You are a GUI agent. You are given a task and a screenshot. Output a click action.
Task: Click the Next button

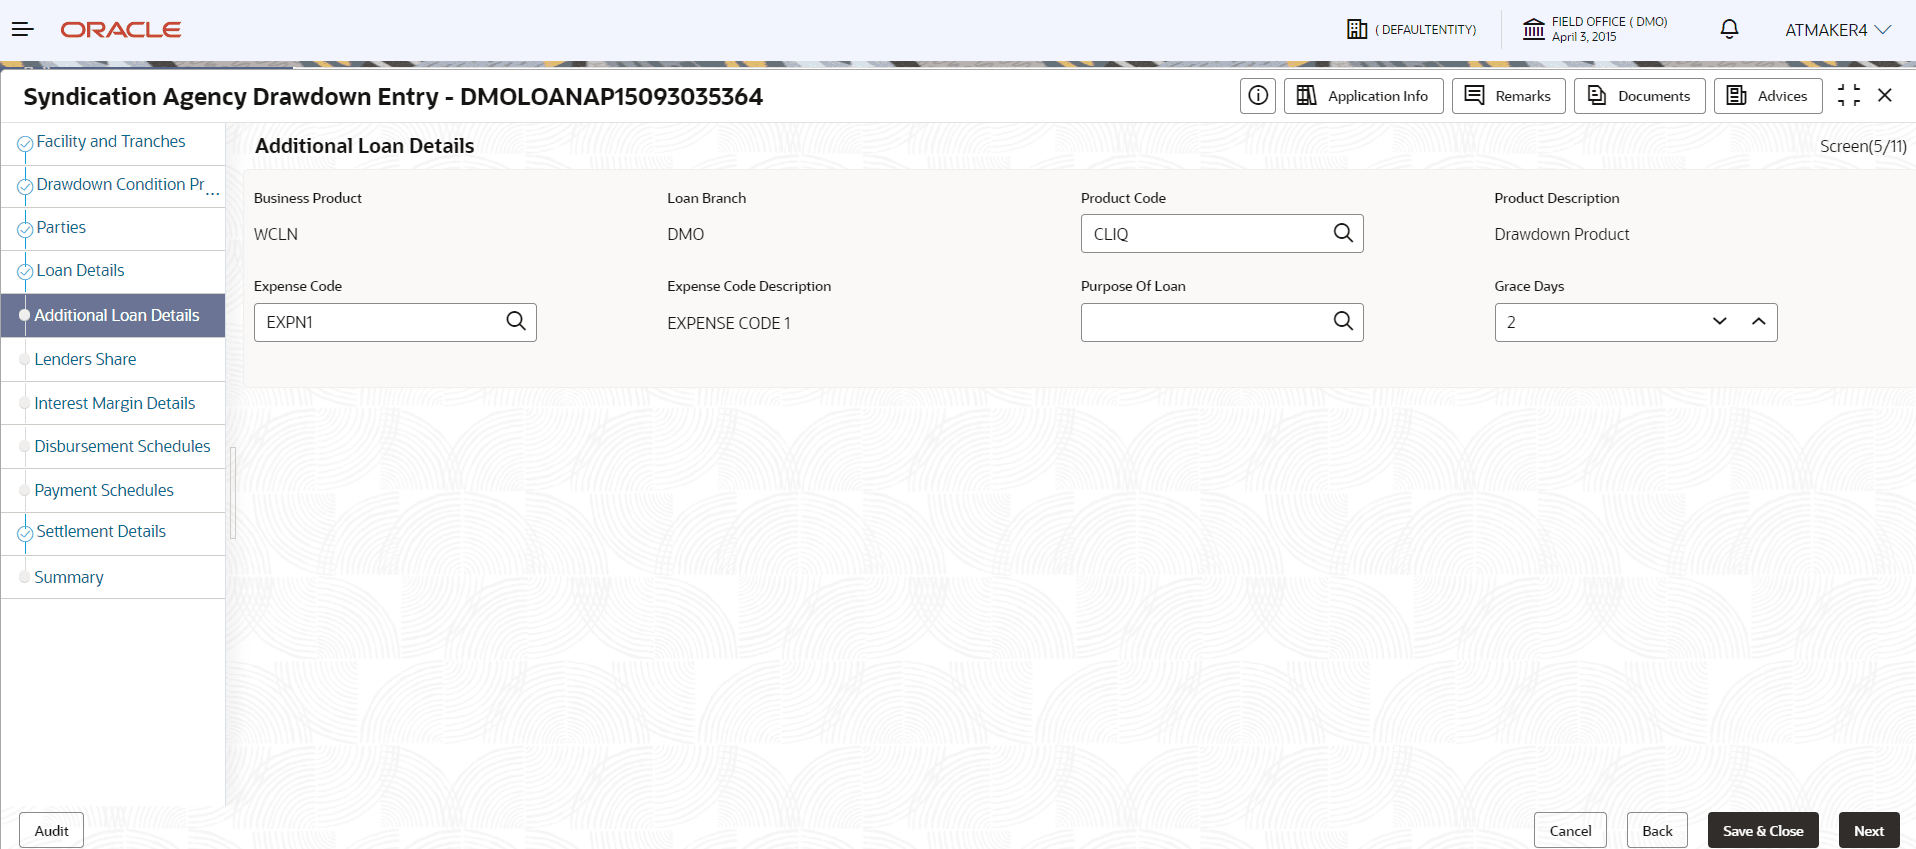point(1869,830)
